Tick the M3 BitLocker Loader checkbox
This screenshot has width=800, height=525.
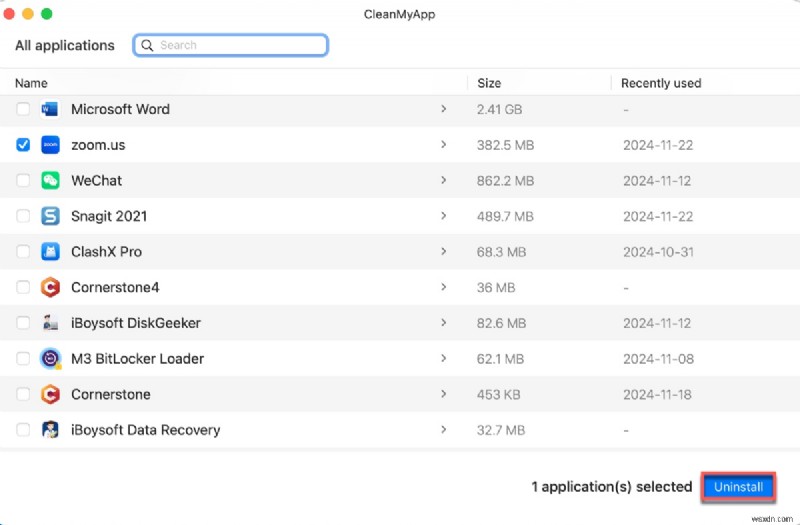pyautogui.click(x=23, y=359)
